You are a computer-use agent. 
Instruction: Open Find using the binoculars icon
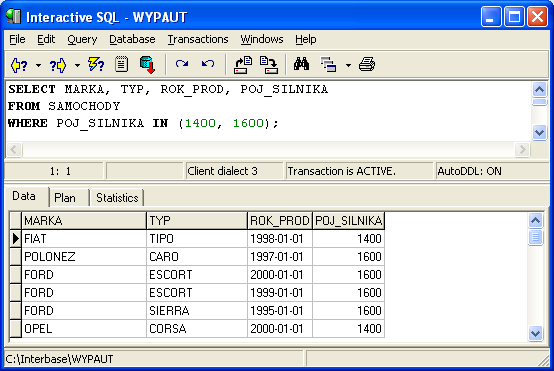[301, 64]
